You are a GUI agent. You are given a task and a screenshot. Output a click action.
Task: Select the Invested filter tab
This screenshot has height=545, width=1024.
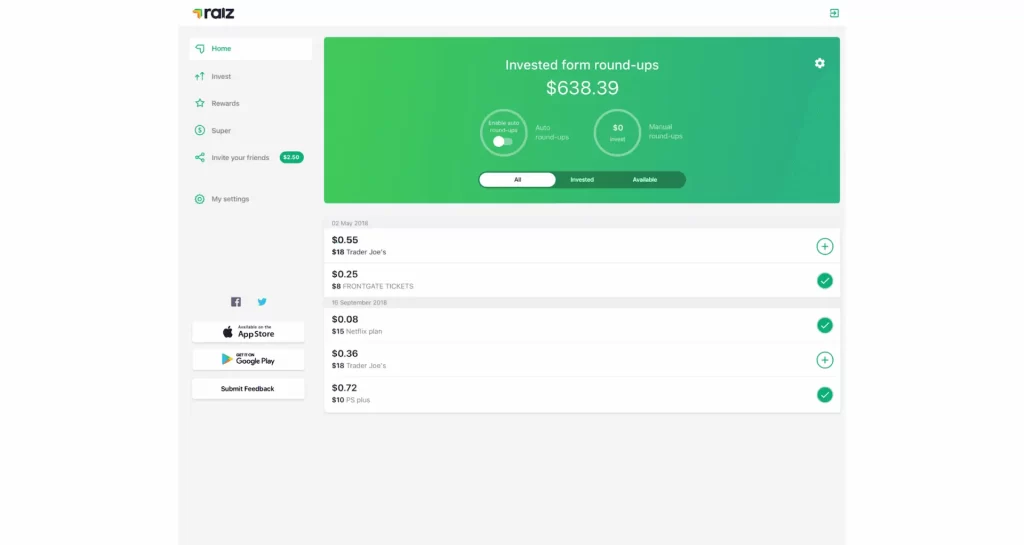(582, 179)
